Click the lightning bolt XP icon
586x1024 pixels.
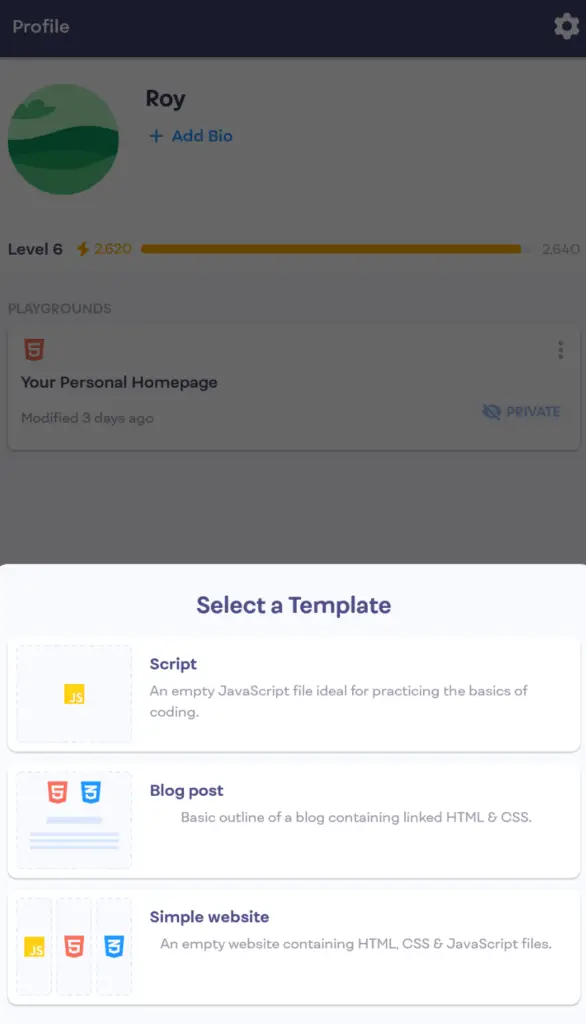click(83, 249)
